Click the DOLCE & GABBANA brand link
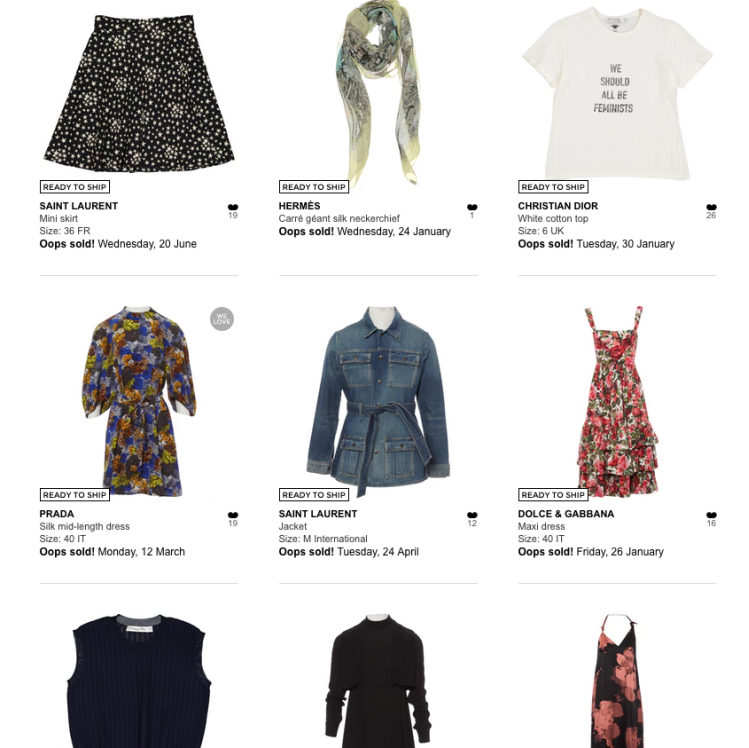 point(566,514)
